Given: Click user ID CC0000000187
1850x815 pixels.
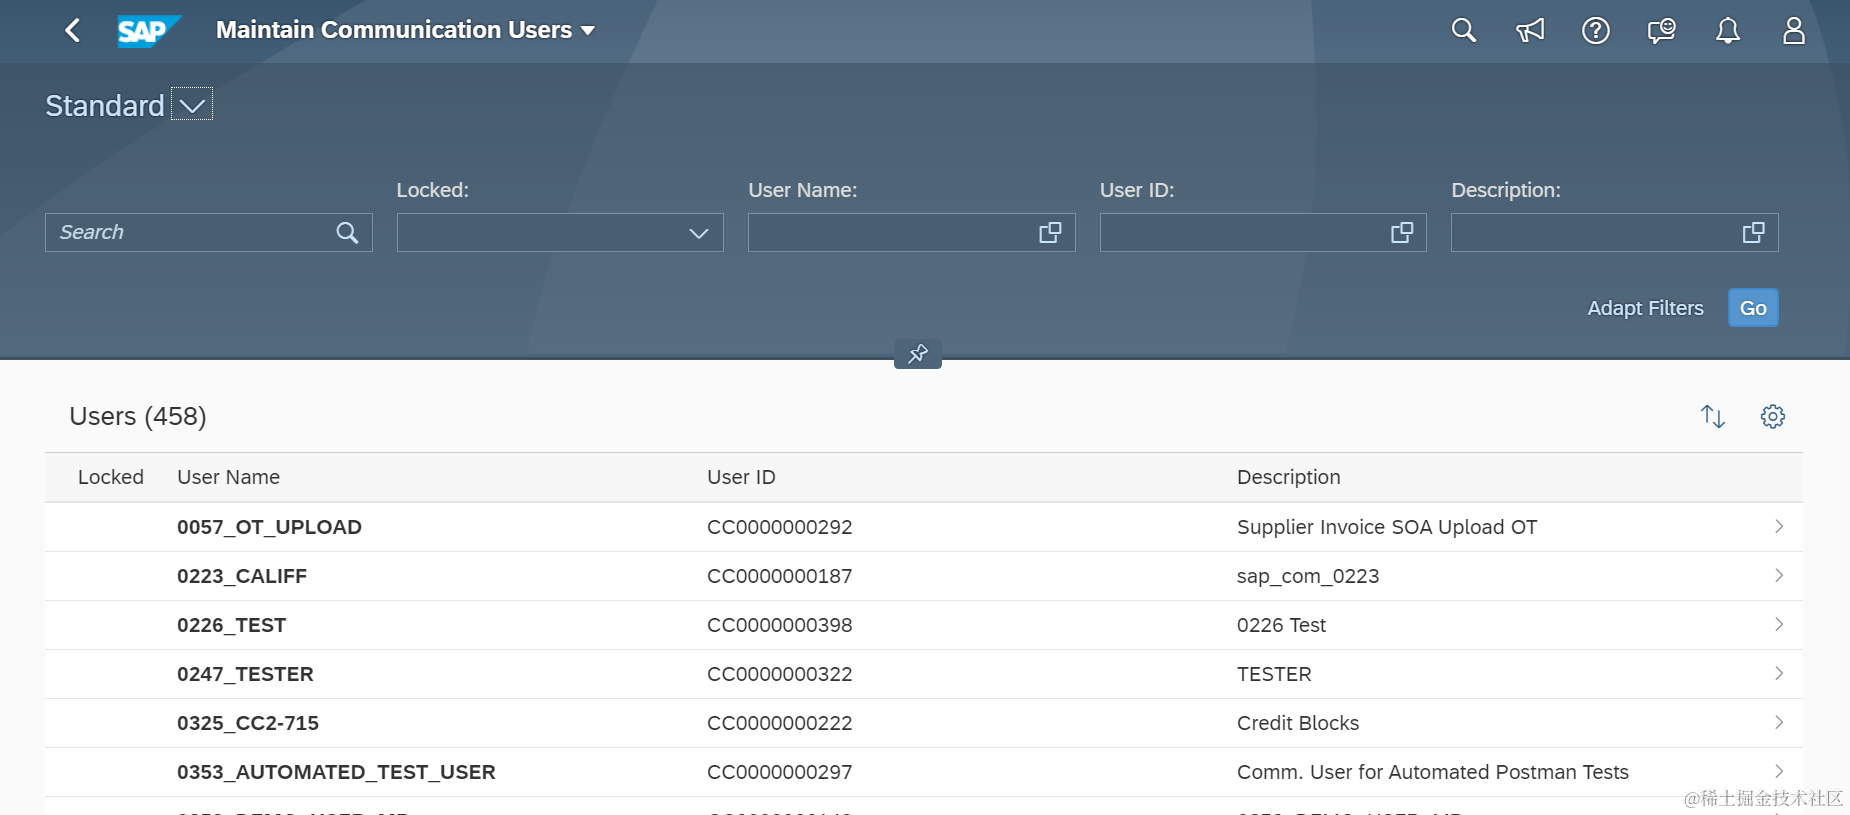Looking at the screenshot, I should [779, 576].
